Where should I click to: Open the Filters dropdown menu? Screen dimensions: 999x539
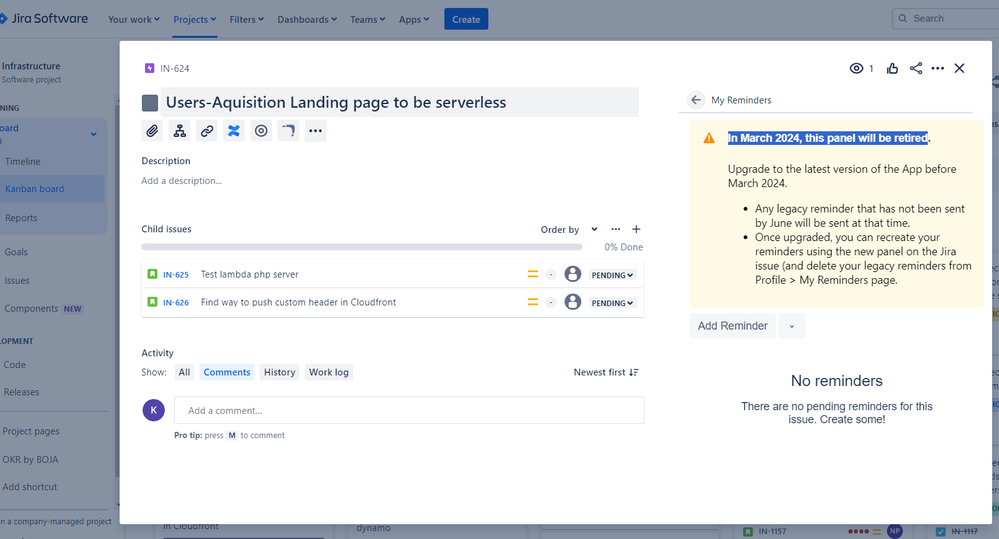click(247, 20)
